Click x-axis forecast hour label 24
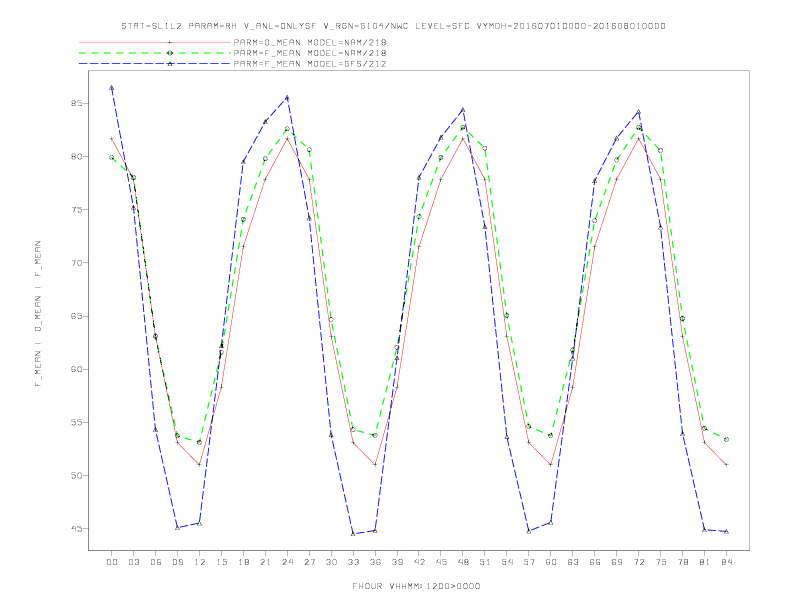792x612 pixels. (287, 562)
